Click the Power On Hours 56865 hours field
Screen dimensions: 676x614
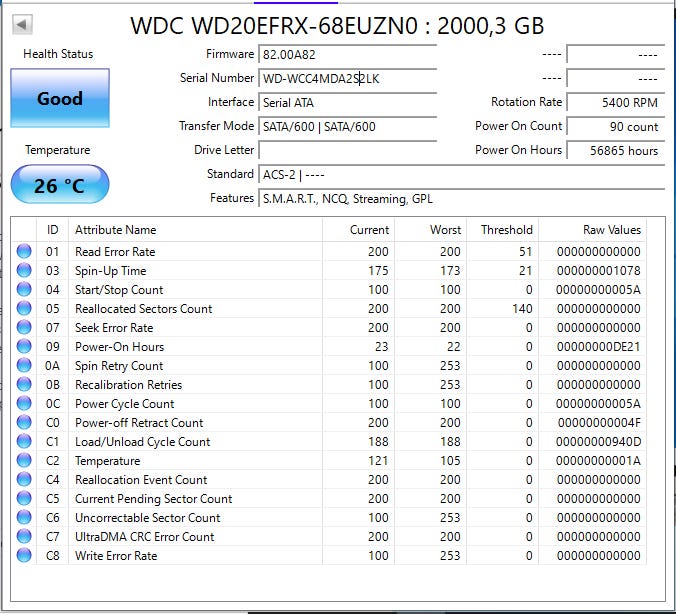[616, 150]
